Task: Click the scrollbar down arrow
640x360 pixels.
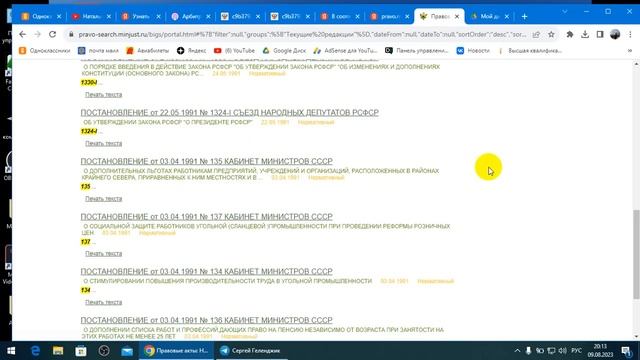Action: point(636,337)
